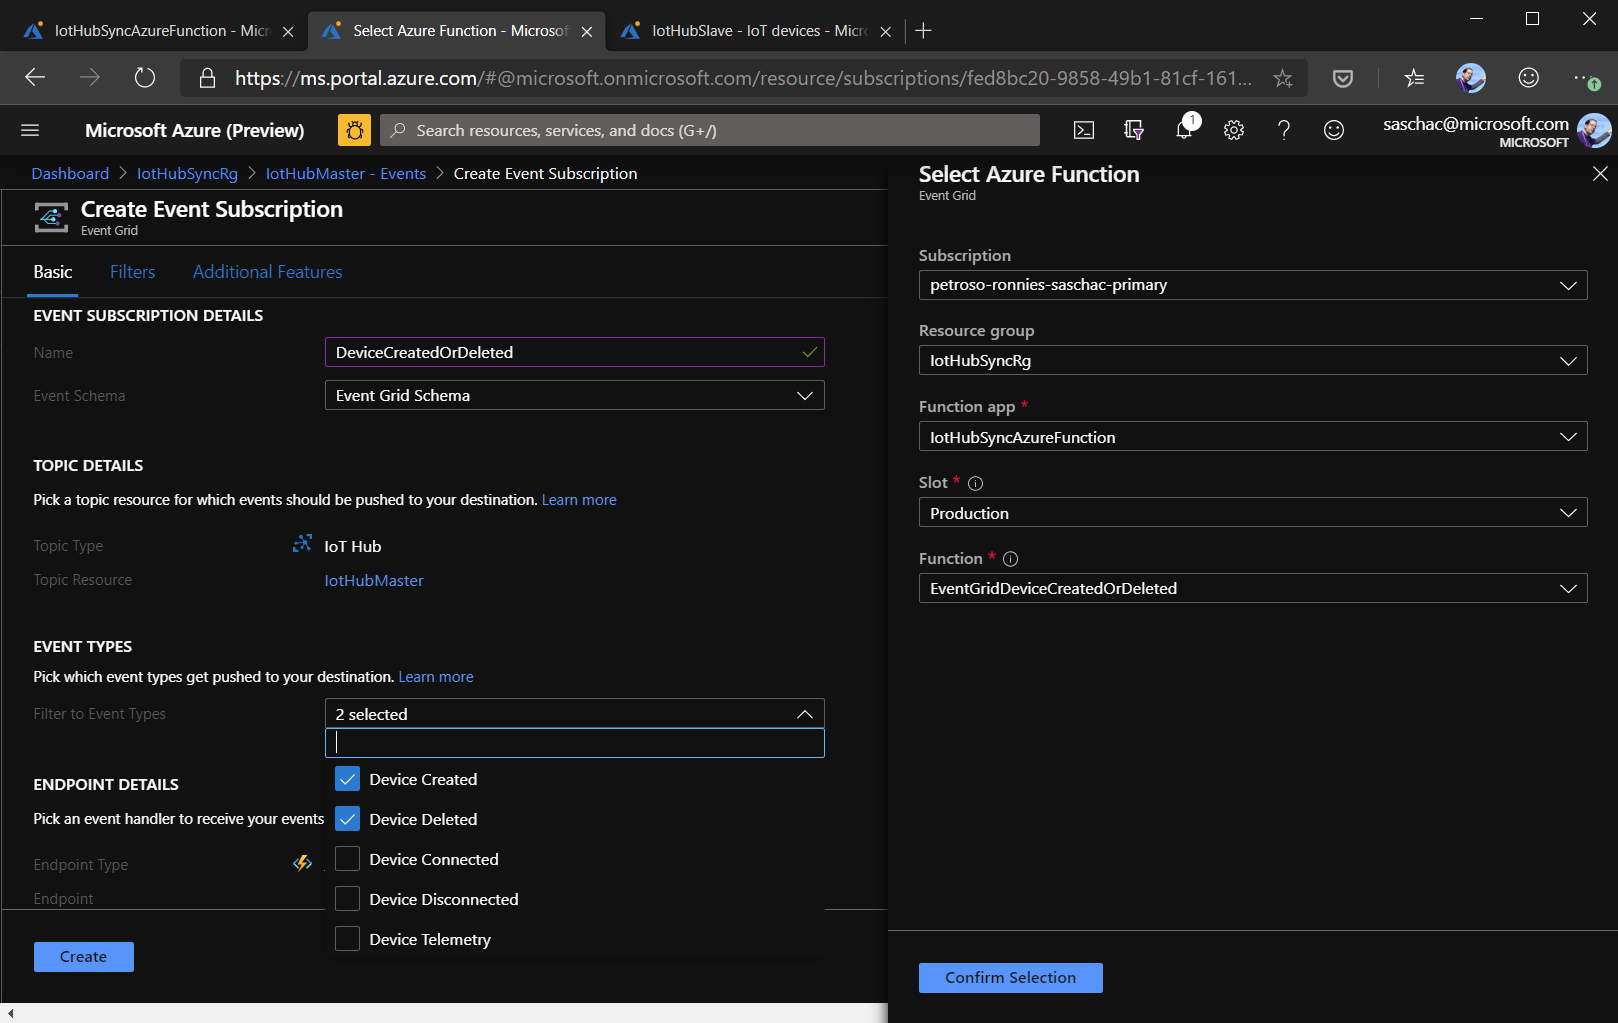Image resolution: width=1618 pixels, height=1023 pixels.
Task: Show the Function info tooltip icon
Action: pos(1010,559)
